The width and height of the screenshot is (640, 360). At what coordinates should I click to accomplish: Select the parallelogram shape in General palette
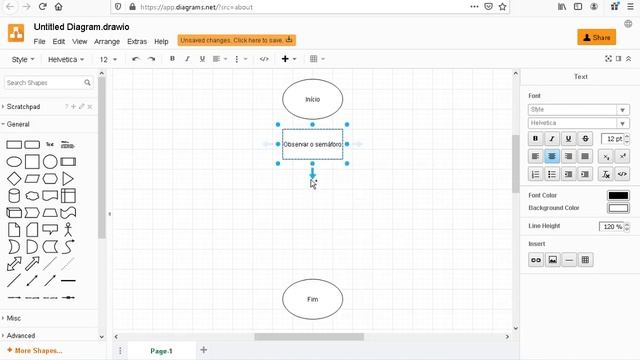click(x=32, y=179)
